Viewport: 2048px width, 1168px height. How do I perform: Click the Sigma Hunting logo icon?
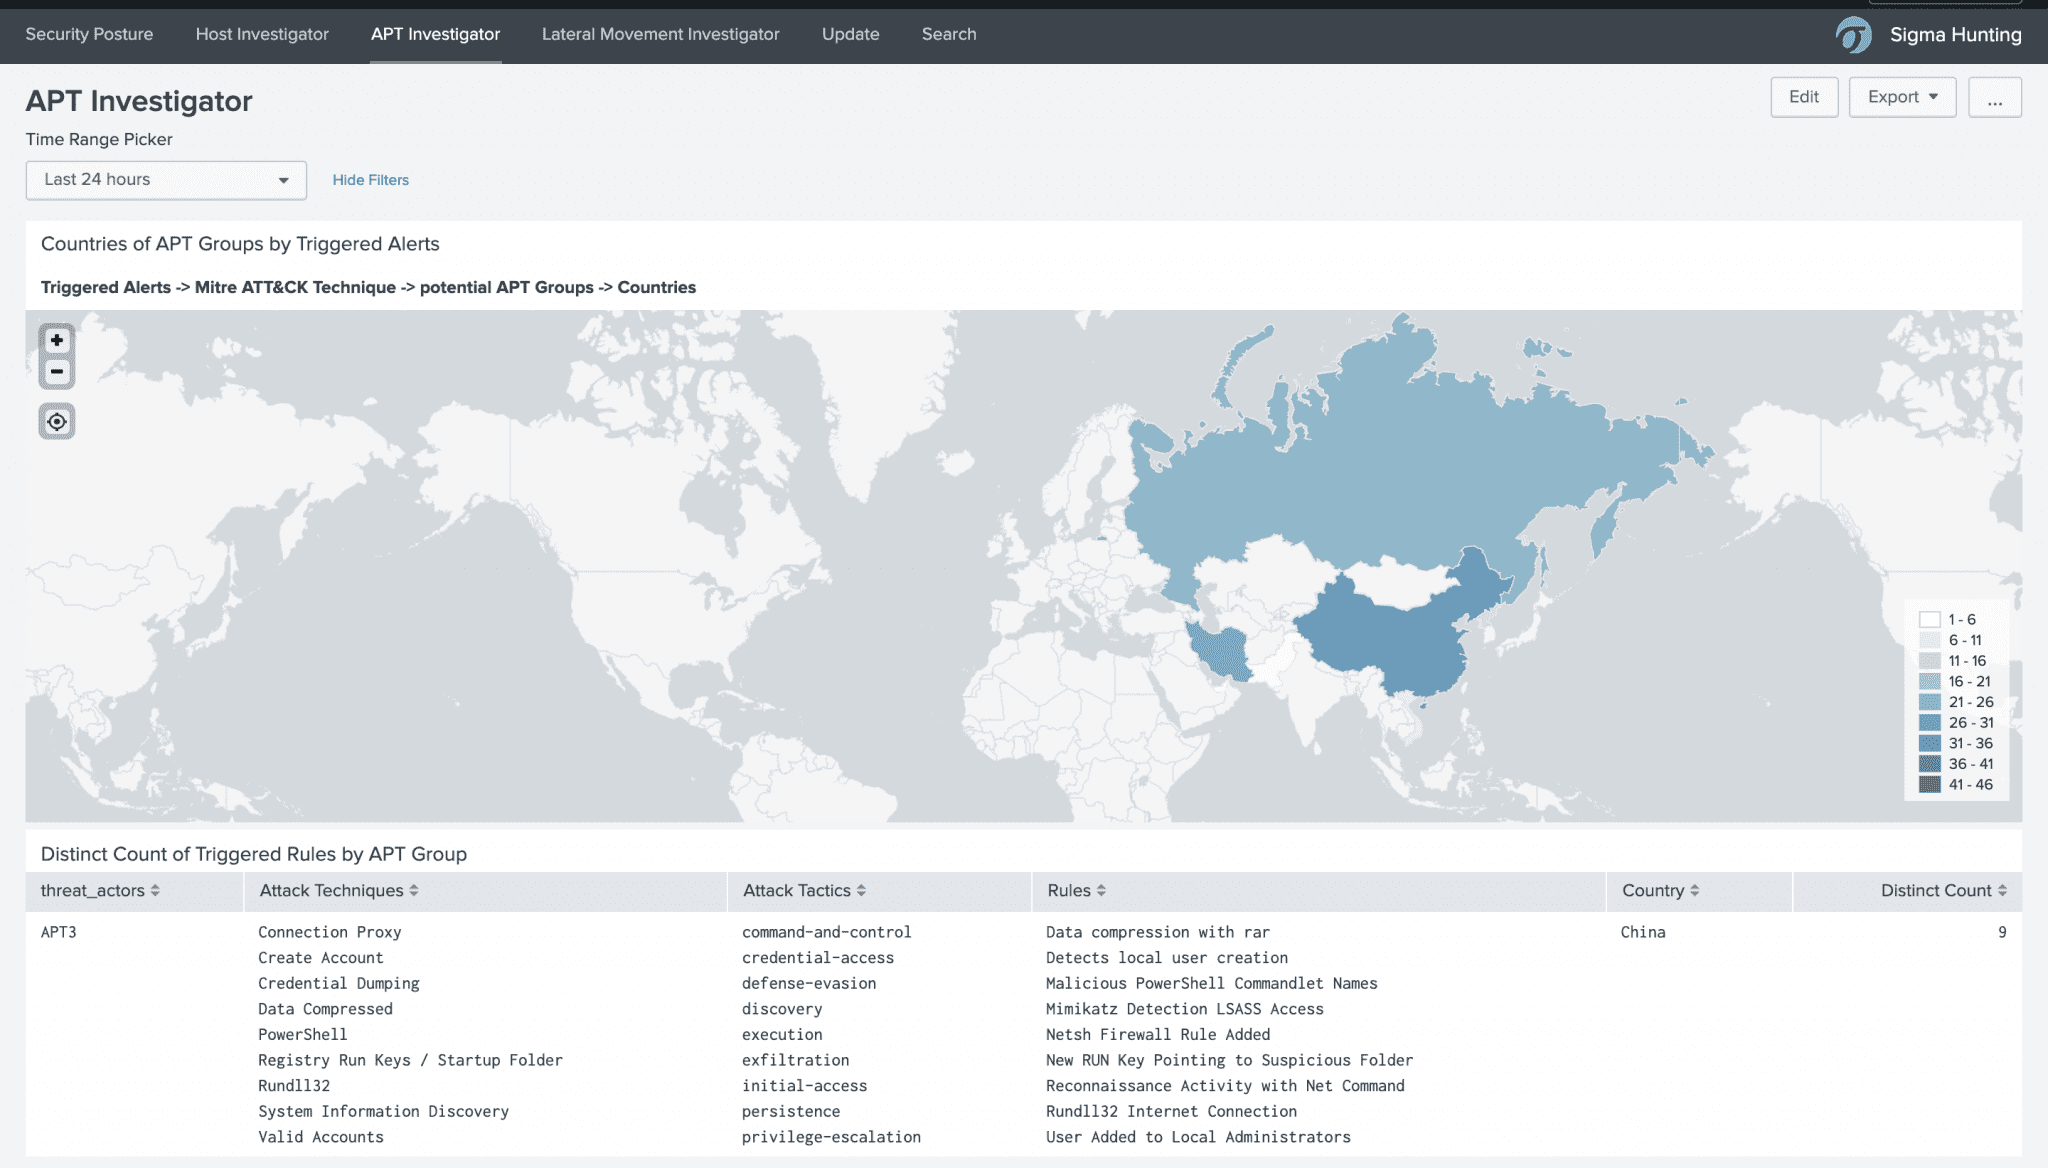click(x=1854, y=31)
